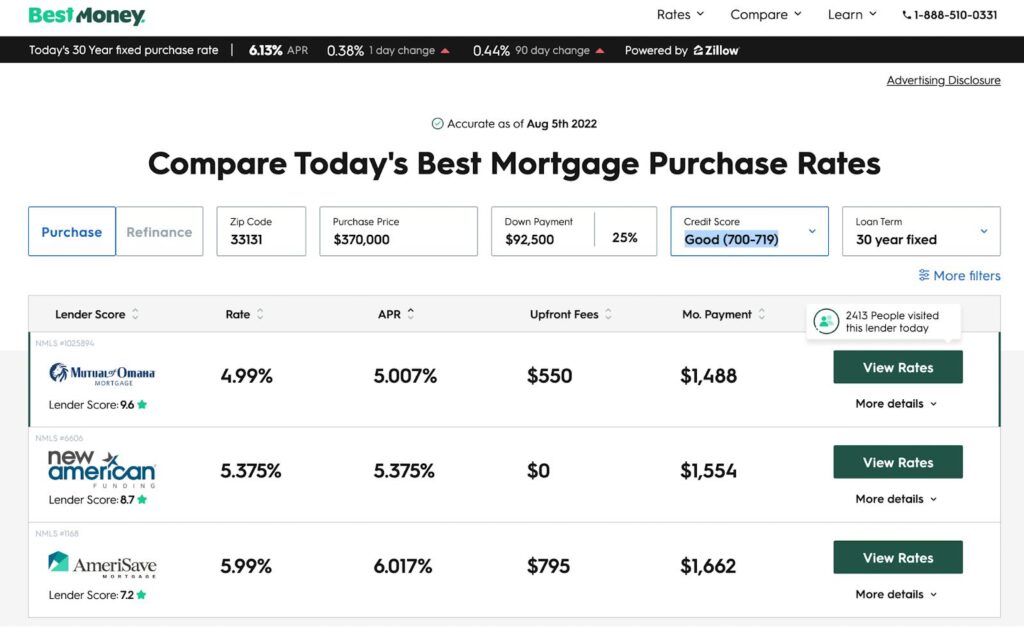Sort by the Upfront Fees column arrows
1024x627 pixels.
point(608,314)
